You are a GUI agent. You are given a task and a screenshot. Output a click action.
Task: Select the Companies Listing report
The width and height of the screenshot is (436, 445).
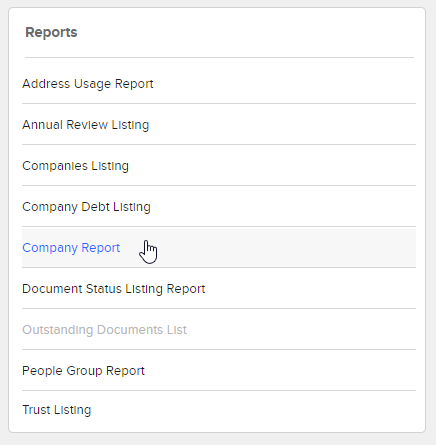pos(75,166)
